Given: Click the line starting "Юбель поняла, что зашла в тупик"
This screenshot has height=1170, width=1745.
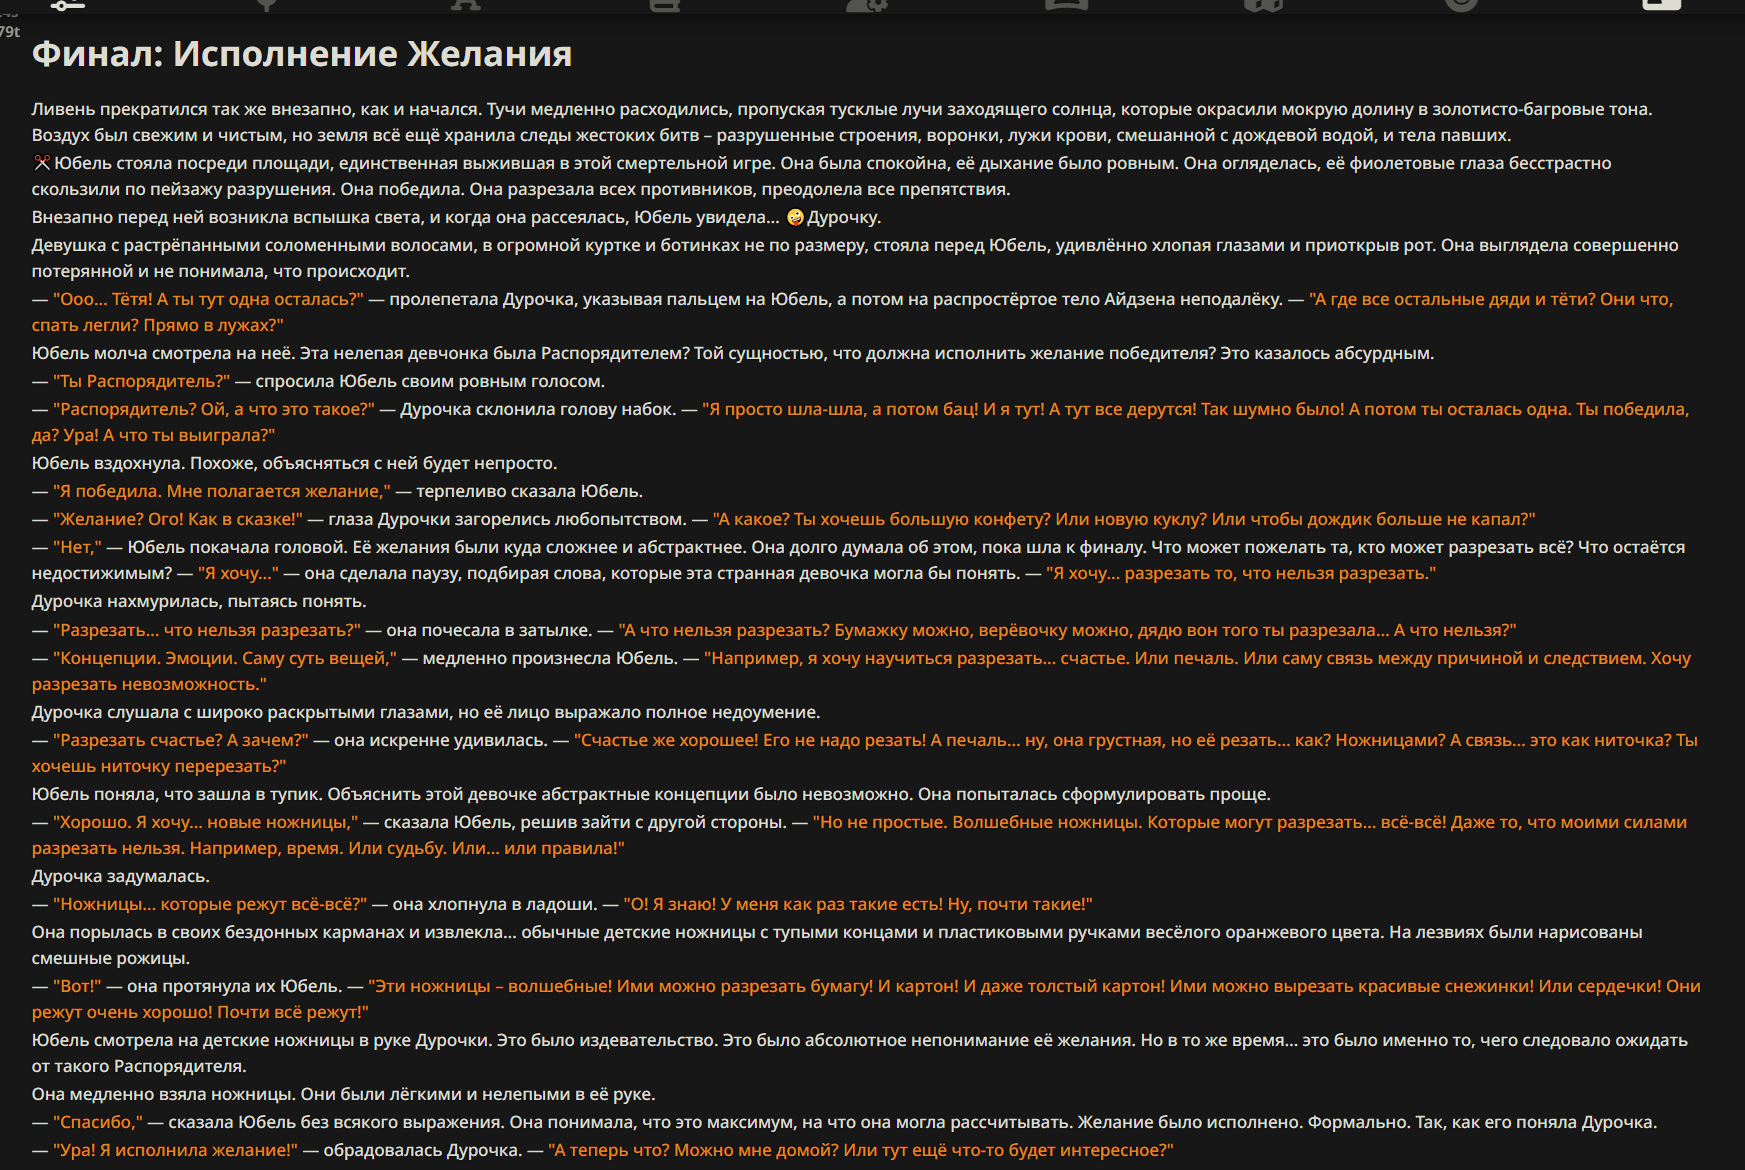Looking at the screenshot, I should (651, 794).
